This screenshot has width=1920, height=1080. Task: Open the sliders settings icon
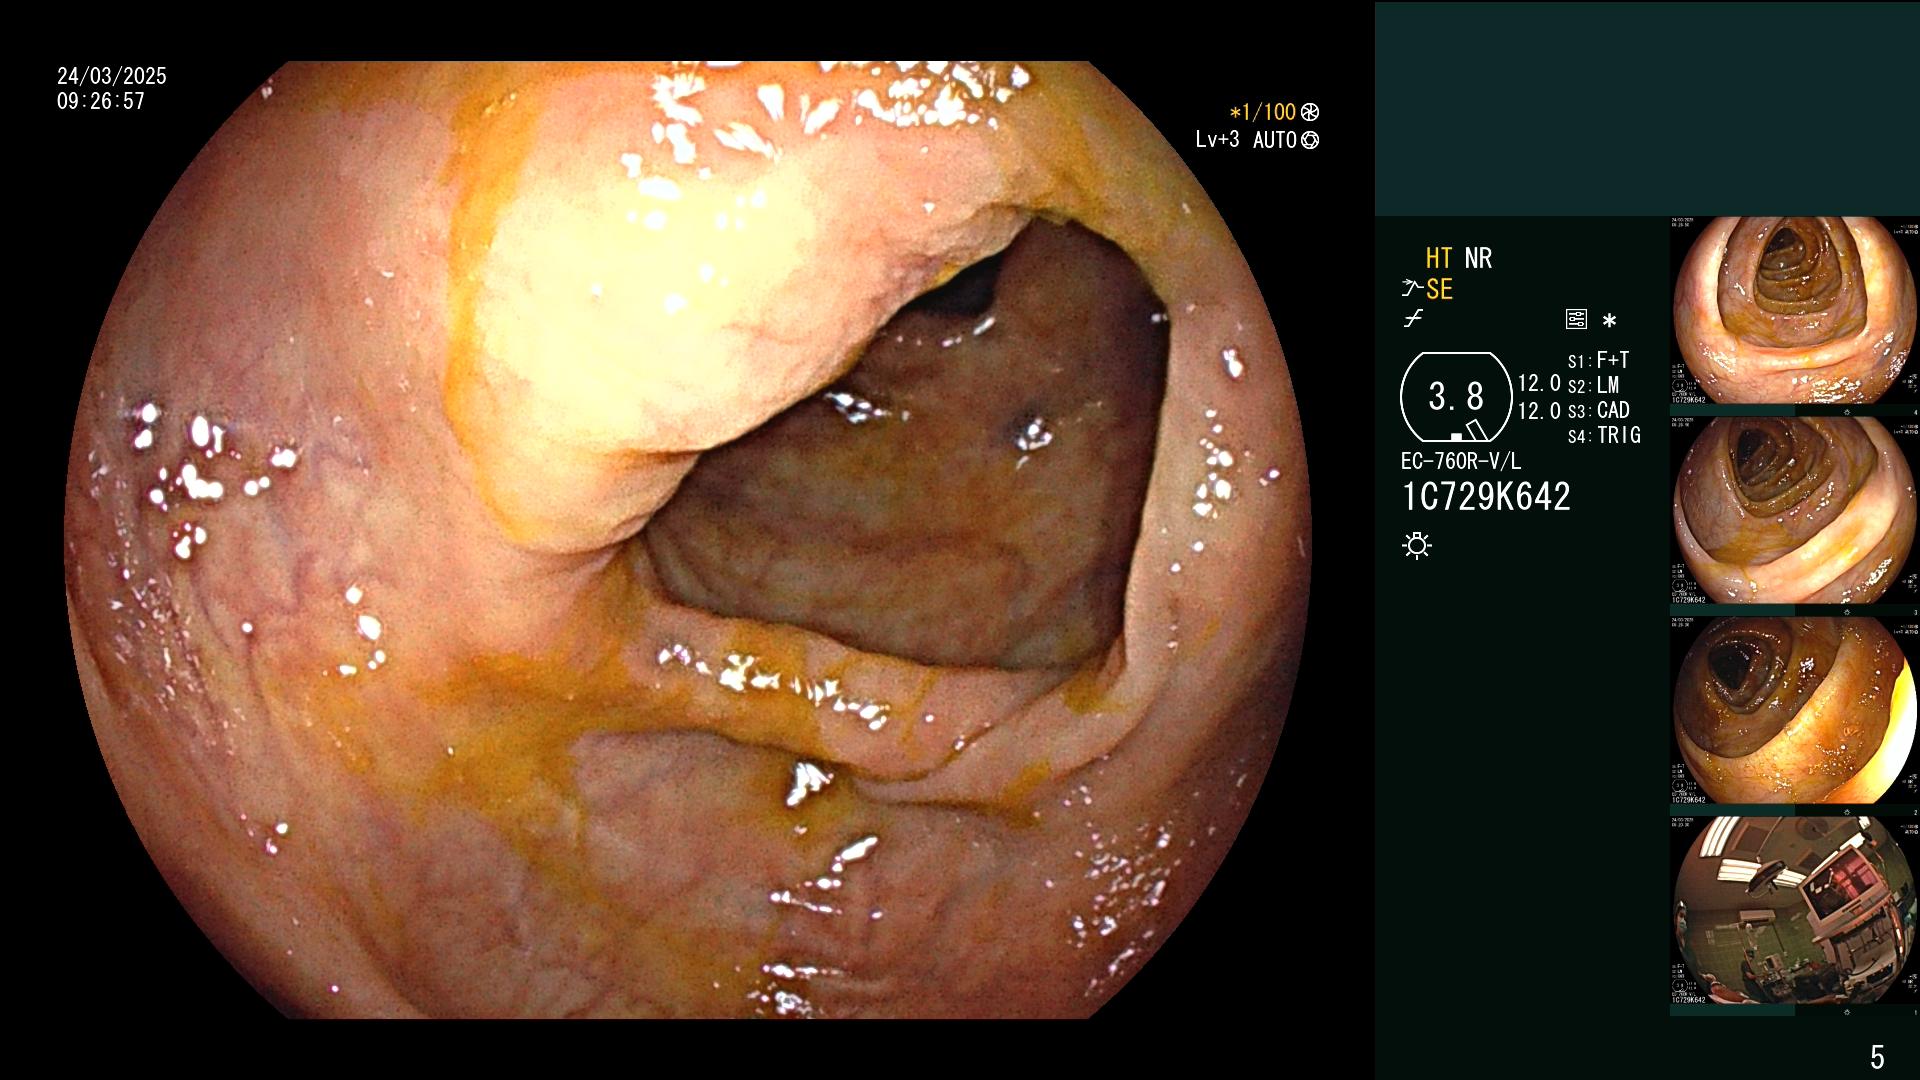click(1576, 320)
